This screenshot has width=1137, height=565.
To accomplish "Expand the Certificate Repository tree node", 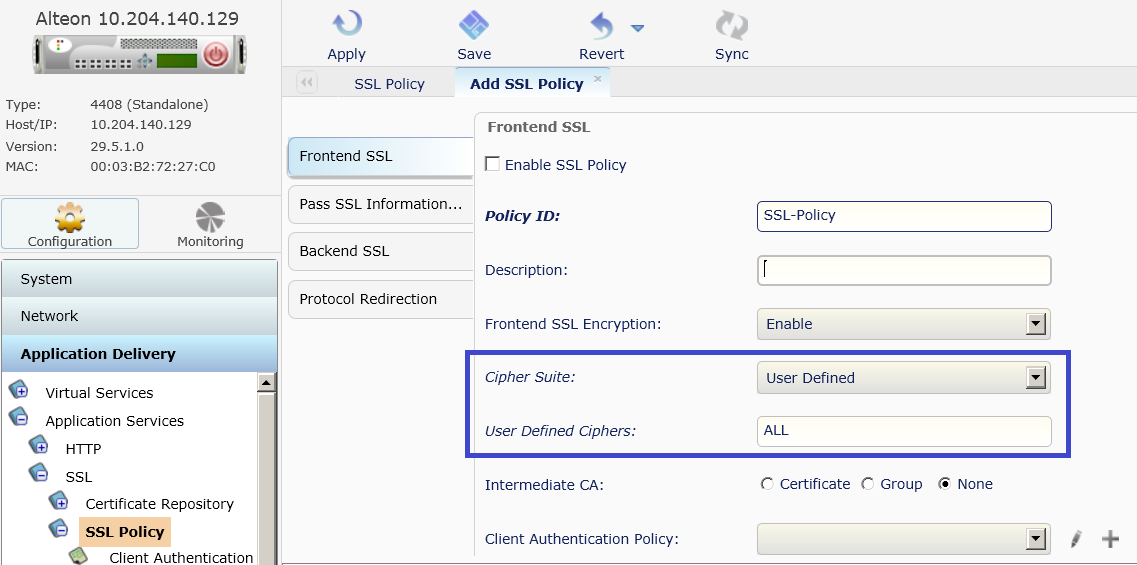I will [x=59, y=500].
